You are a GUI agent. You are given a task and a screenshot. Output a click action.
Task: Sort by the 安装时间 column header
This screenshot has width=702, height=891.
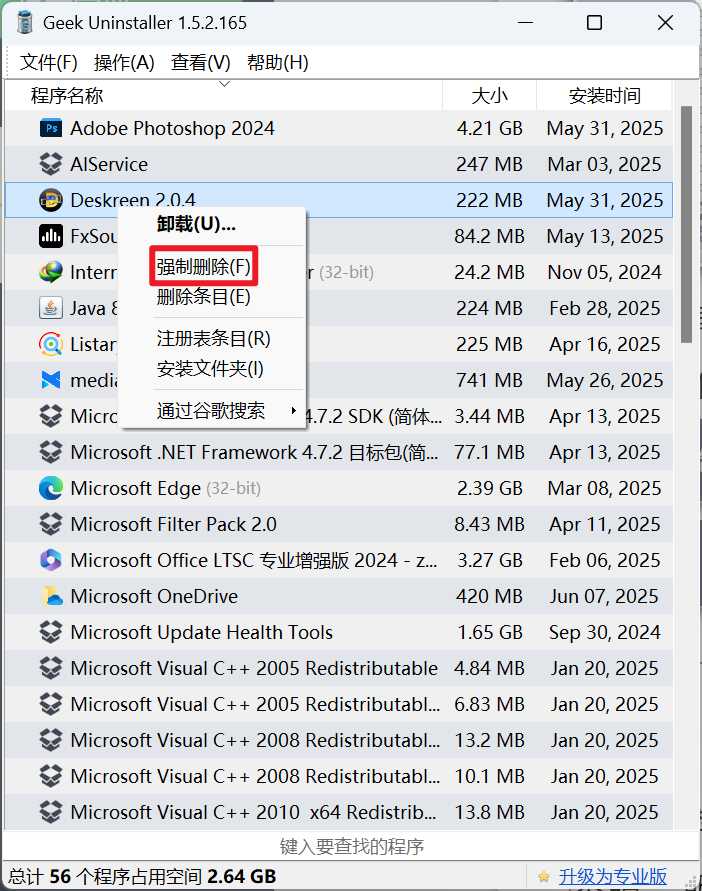[605, 95]
